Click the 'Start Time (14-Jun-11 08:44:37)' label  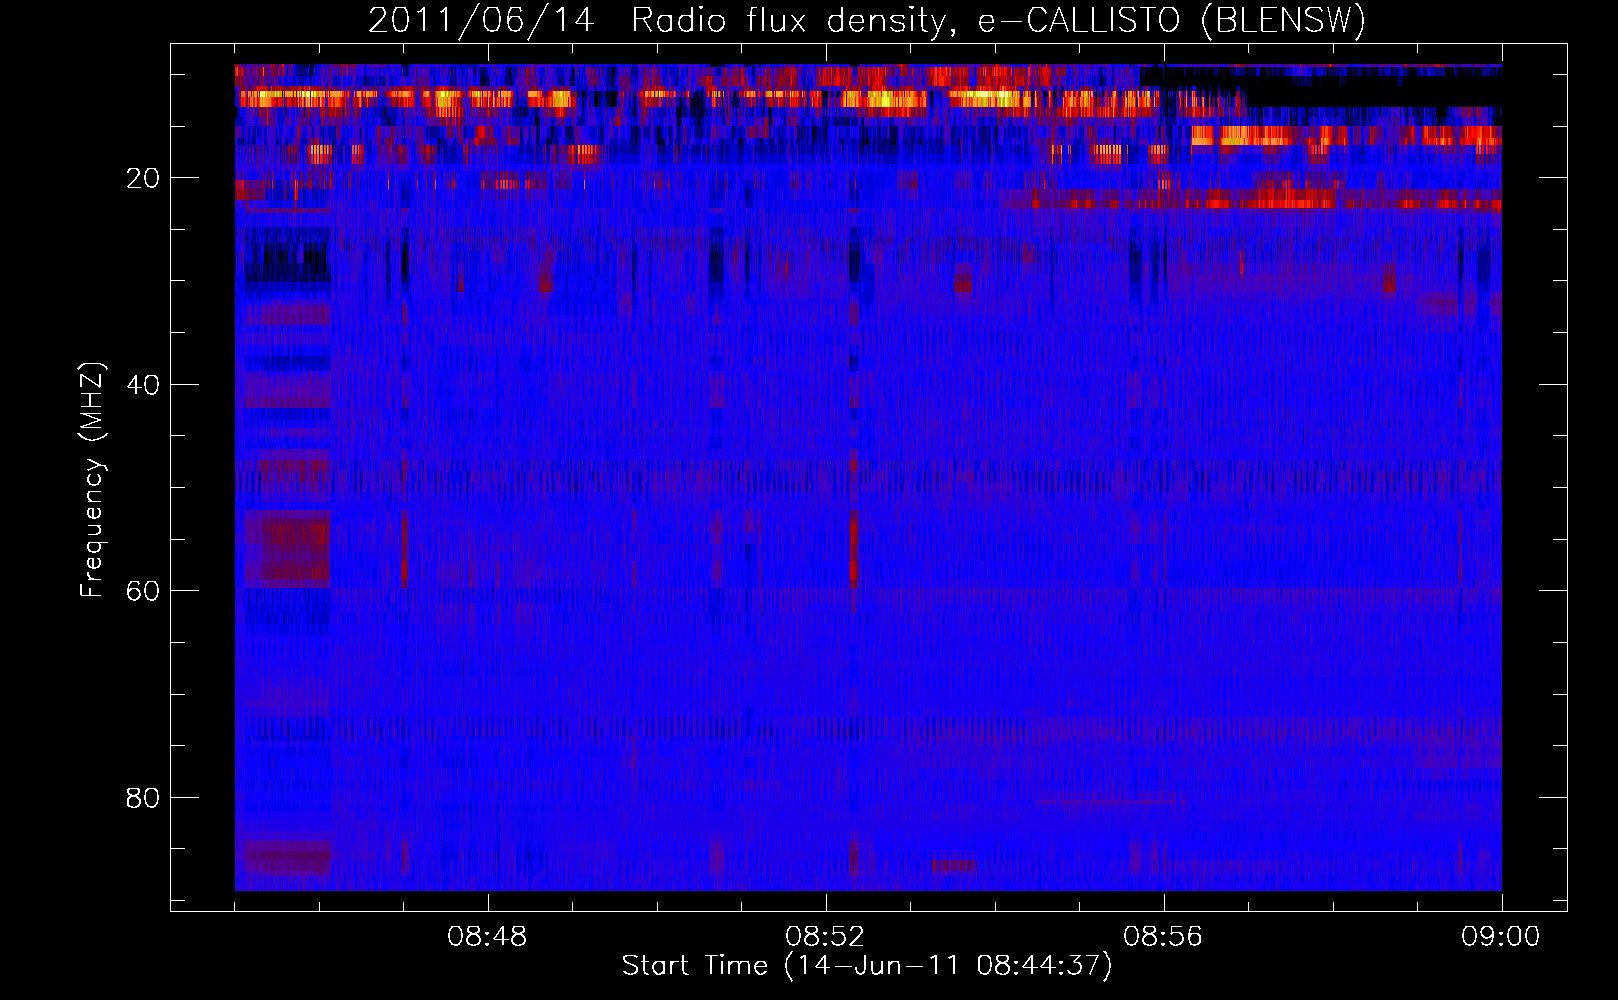(x=867, y=966)
